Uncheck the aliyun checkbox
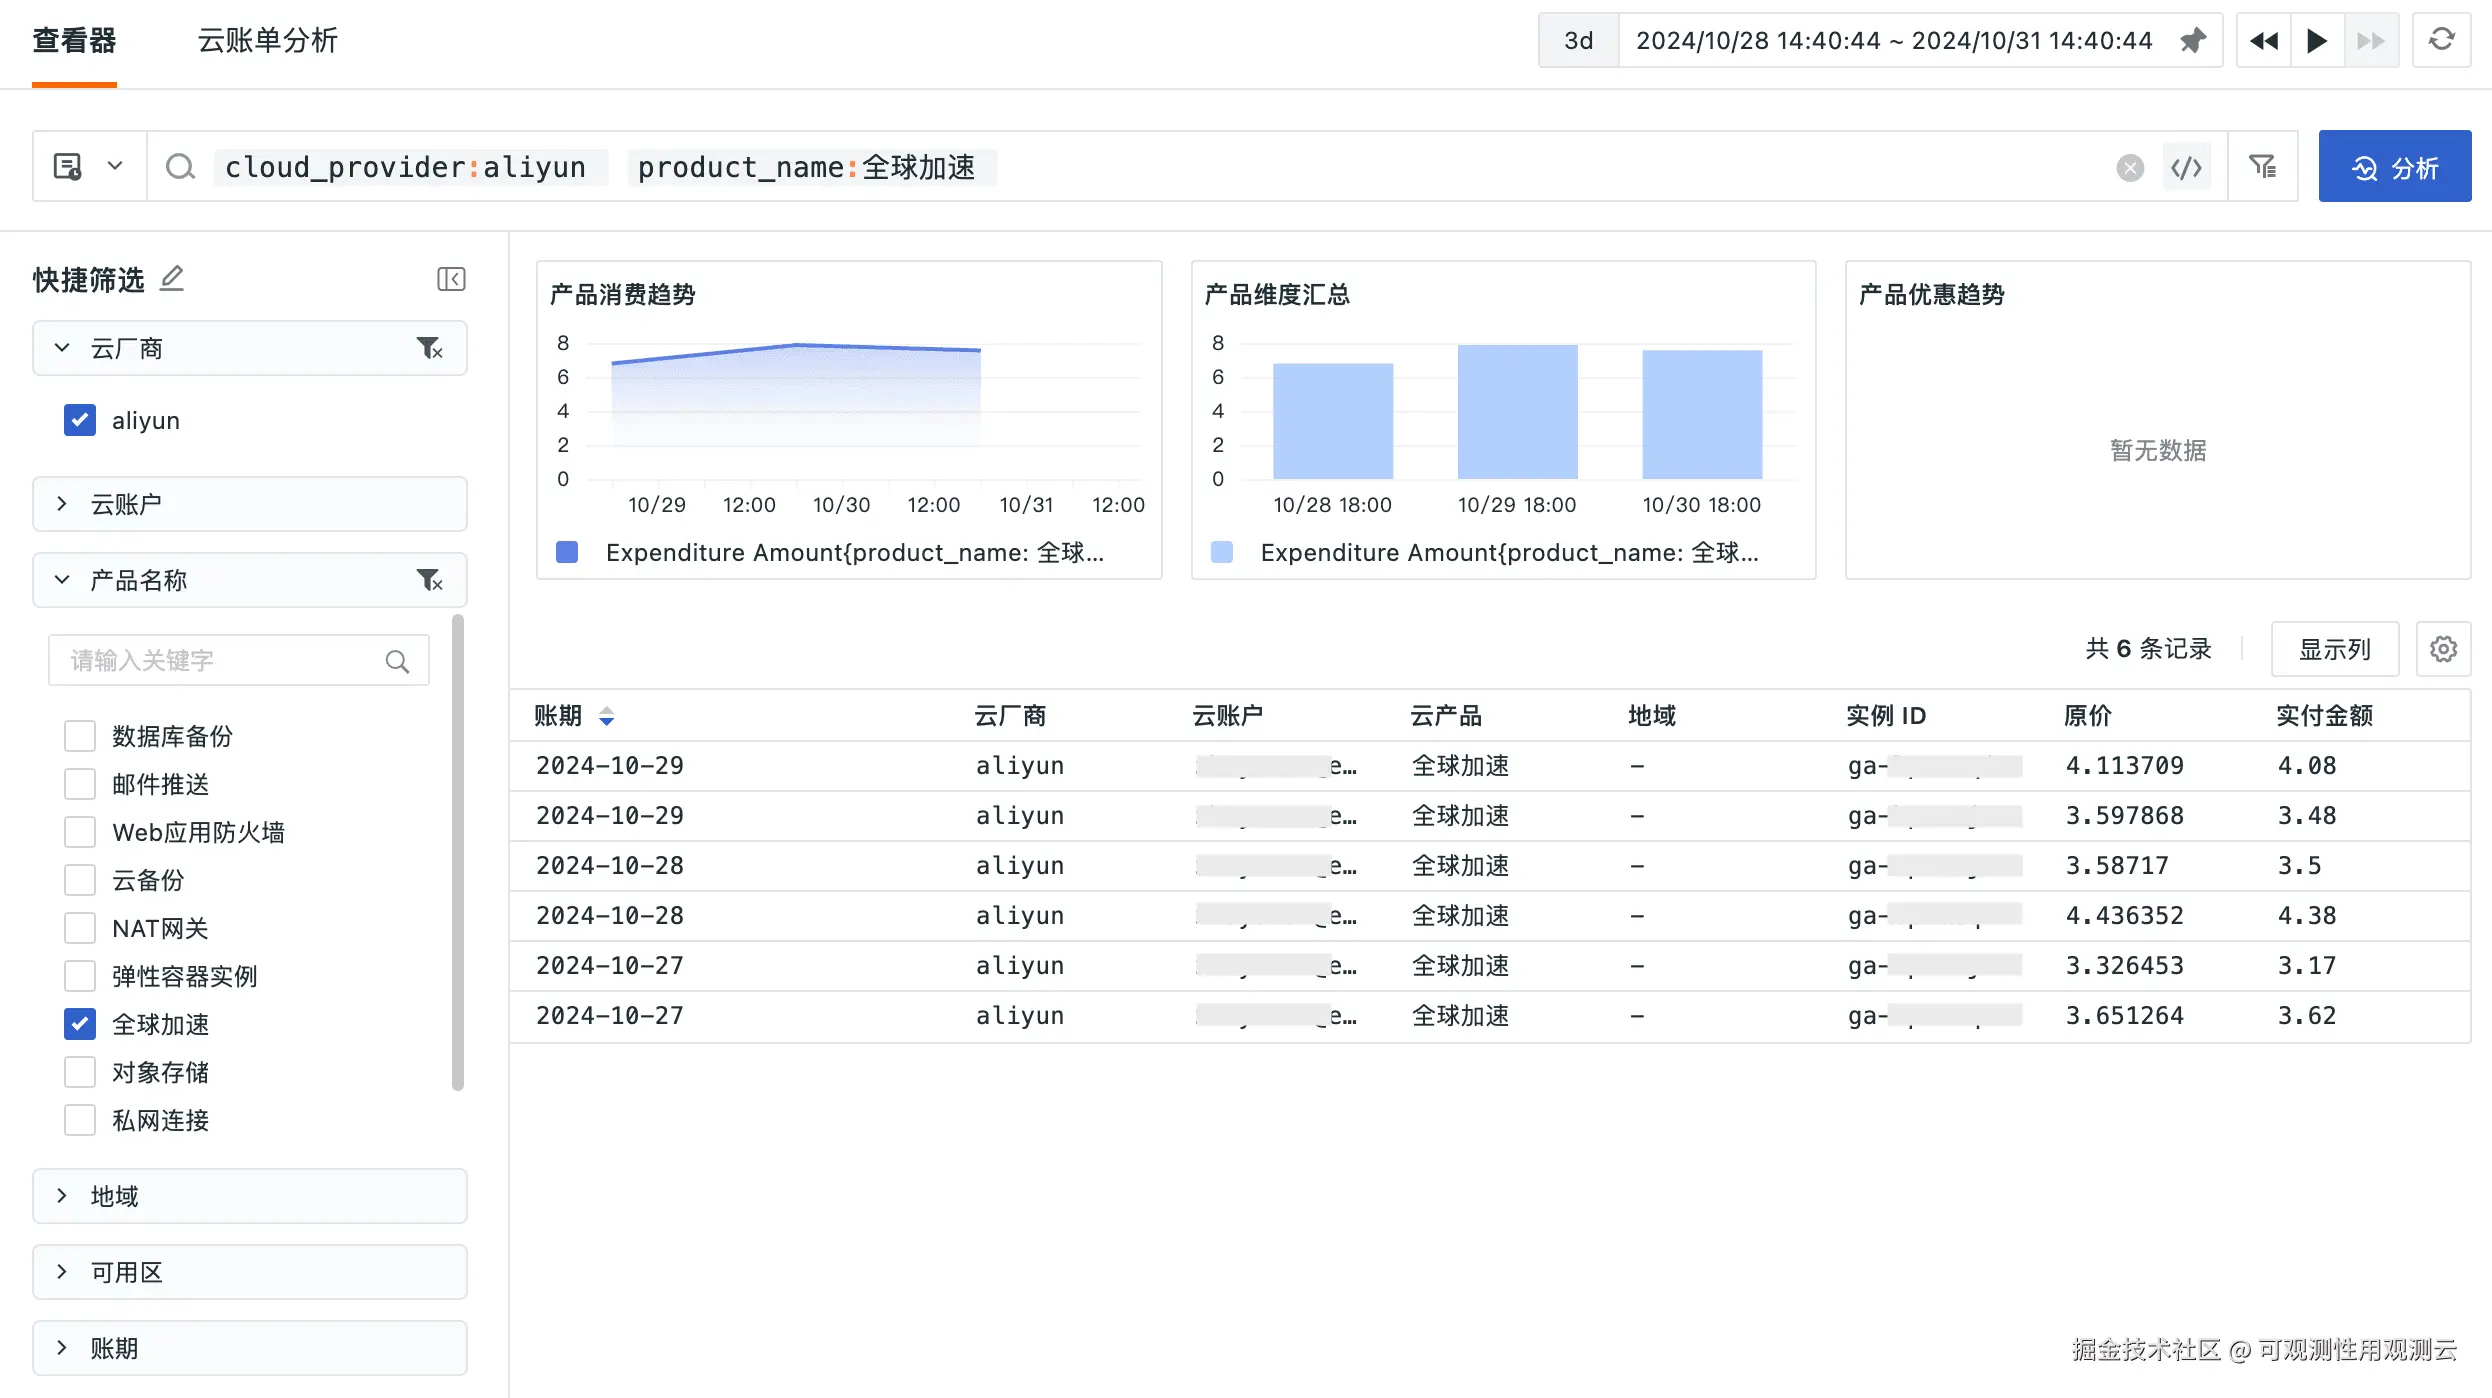The image size is (2492, 1398). pos(80,420)
